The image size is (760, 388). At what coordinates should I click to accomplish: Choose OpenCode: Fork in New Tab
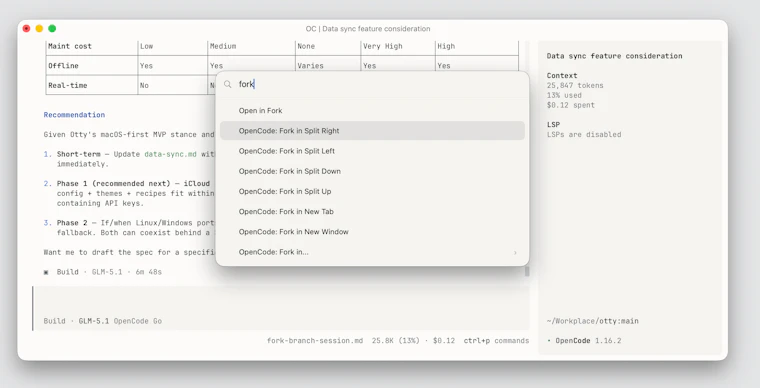click(x=372, y=212)
